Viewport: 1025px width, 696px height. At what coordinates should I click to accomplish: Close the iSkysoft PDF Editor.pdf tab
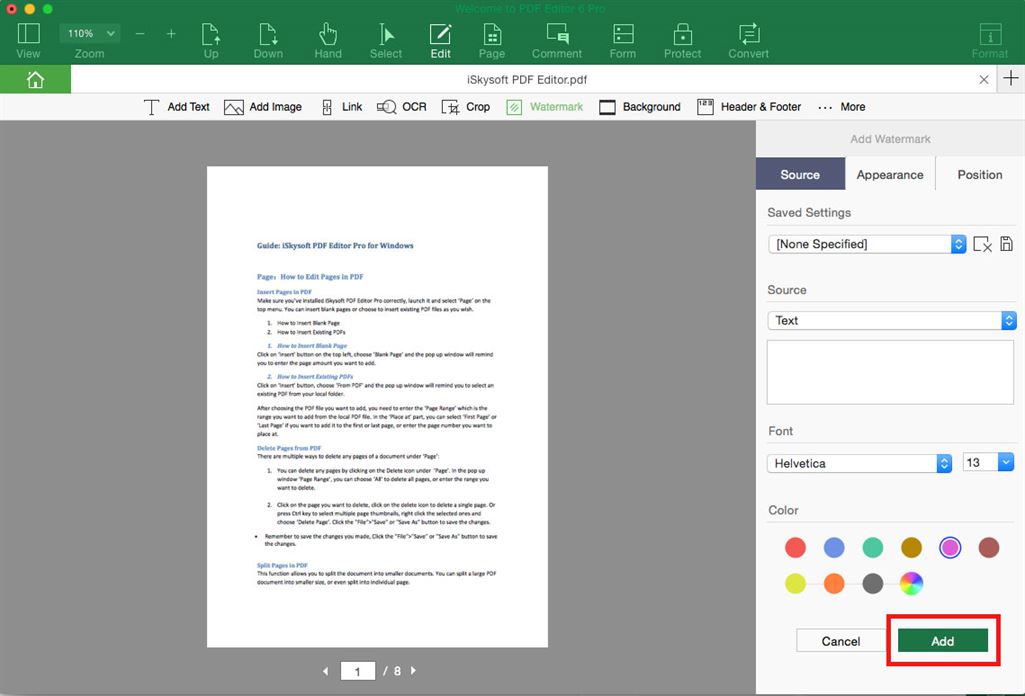click(984, 80)
